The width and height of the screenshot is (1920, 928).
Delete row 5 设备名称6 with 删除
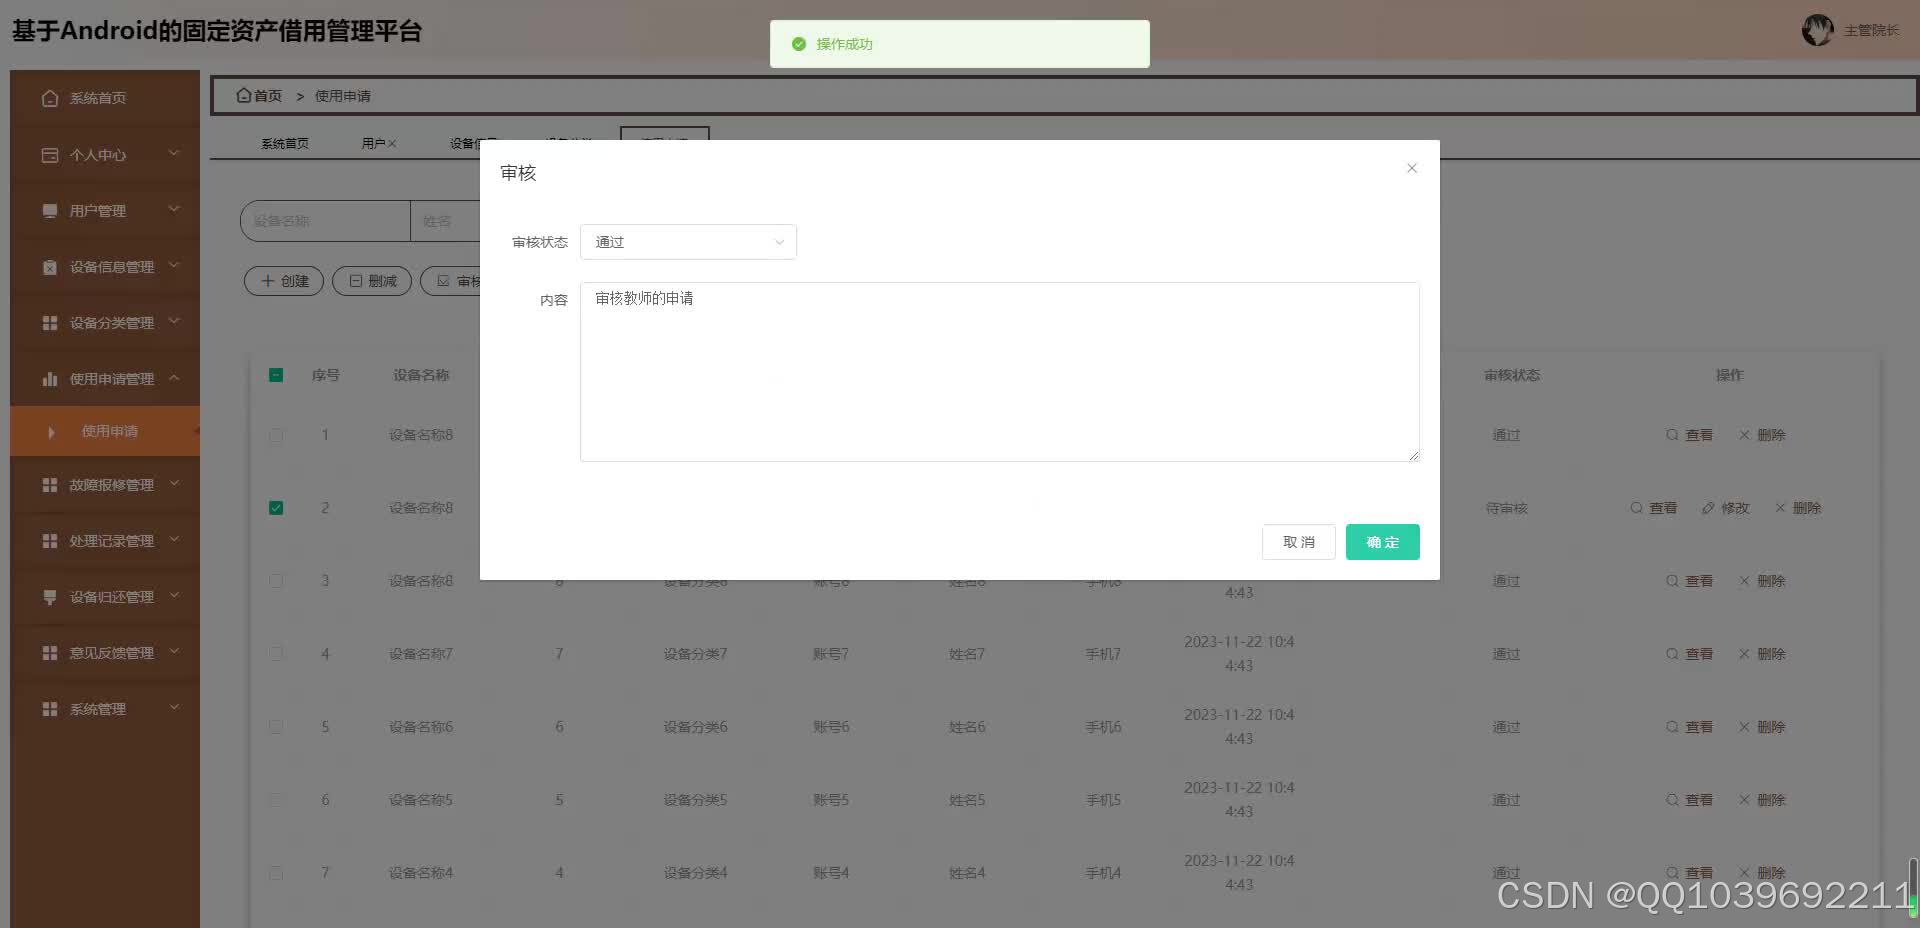[1762, 727]
